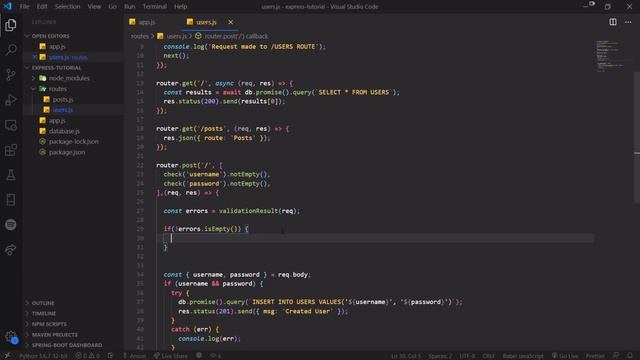
Task: Change the CRLF end-of-line sequence
Action: [489, 356]
